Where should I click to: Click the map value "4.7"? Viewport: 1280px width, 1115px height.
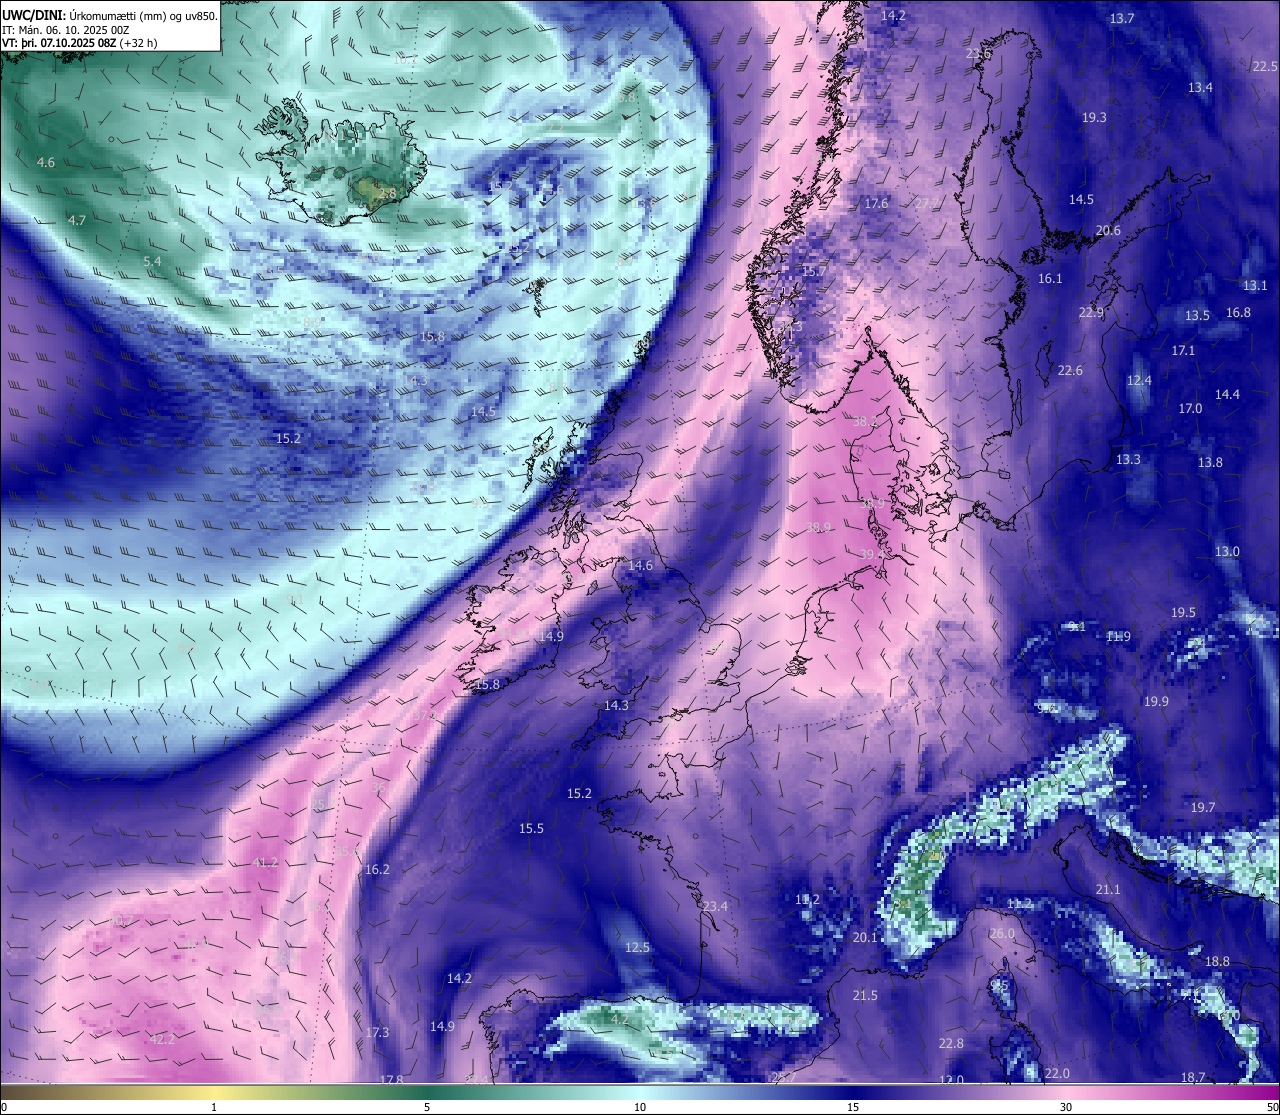[x=77, y=220]
